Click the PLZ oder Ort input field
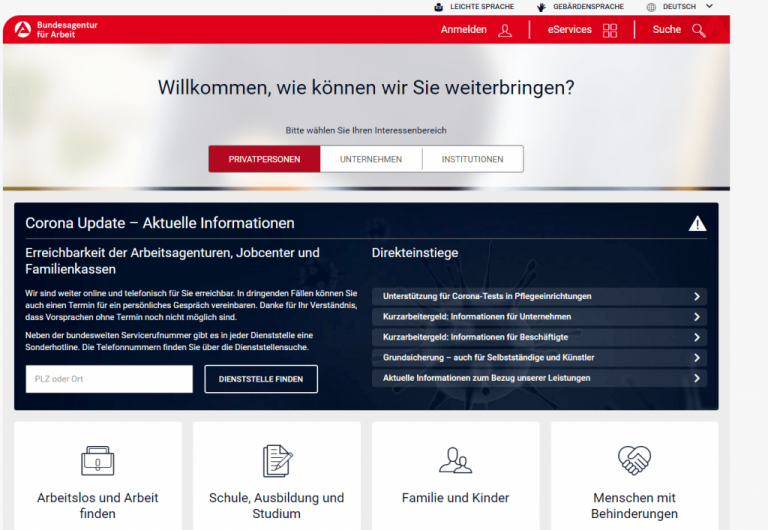 (109, 379)
